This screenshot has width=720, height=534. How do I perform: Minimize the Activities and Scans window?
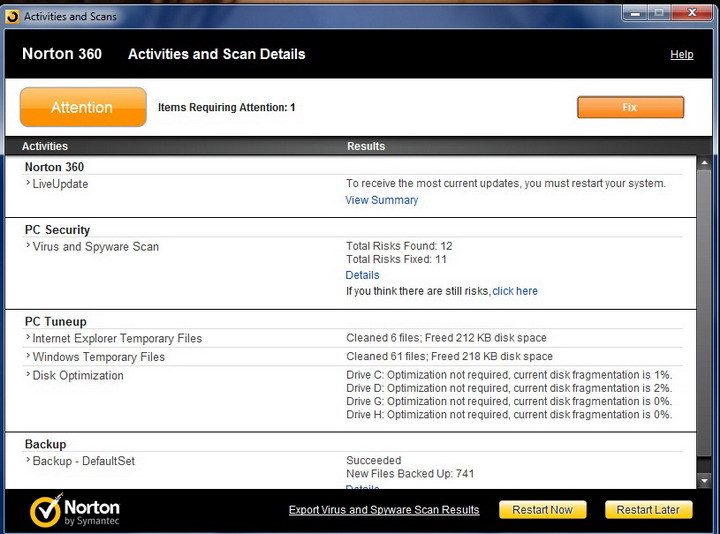(634, 12)
